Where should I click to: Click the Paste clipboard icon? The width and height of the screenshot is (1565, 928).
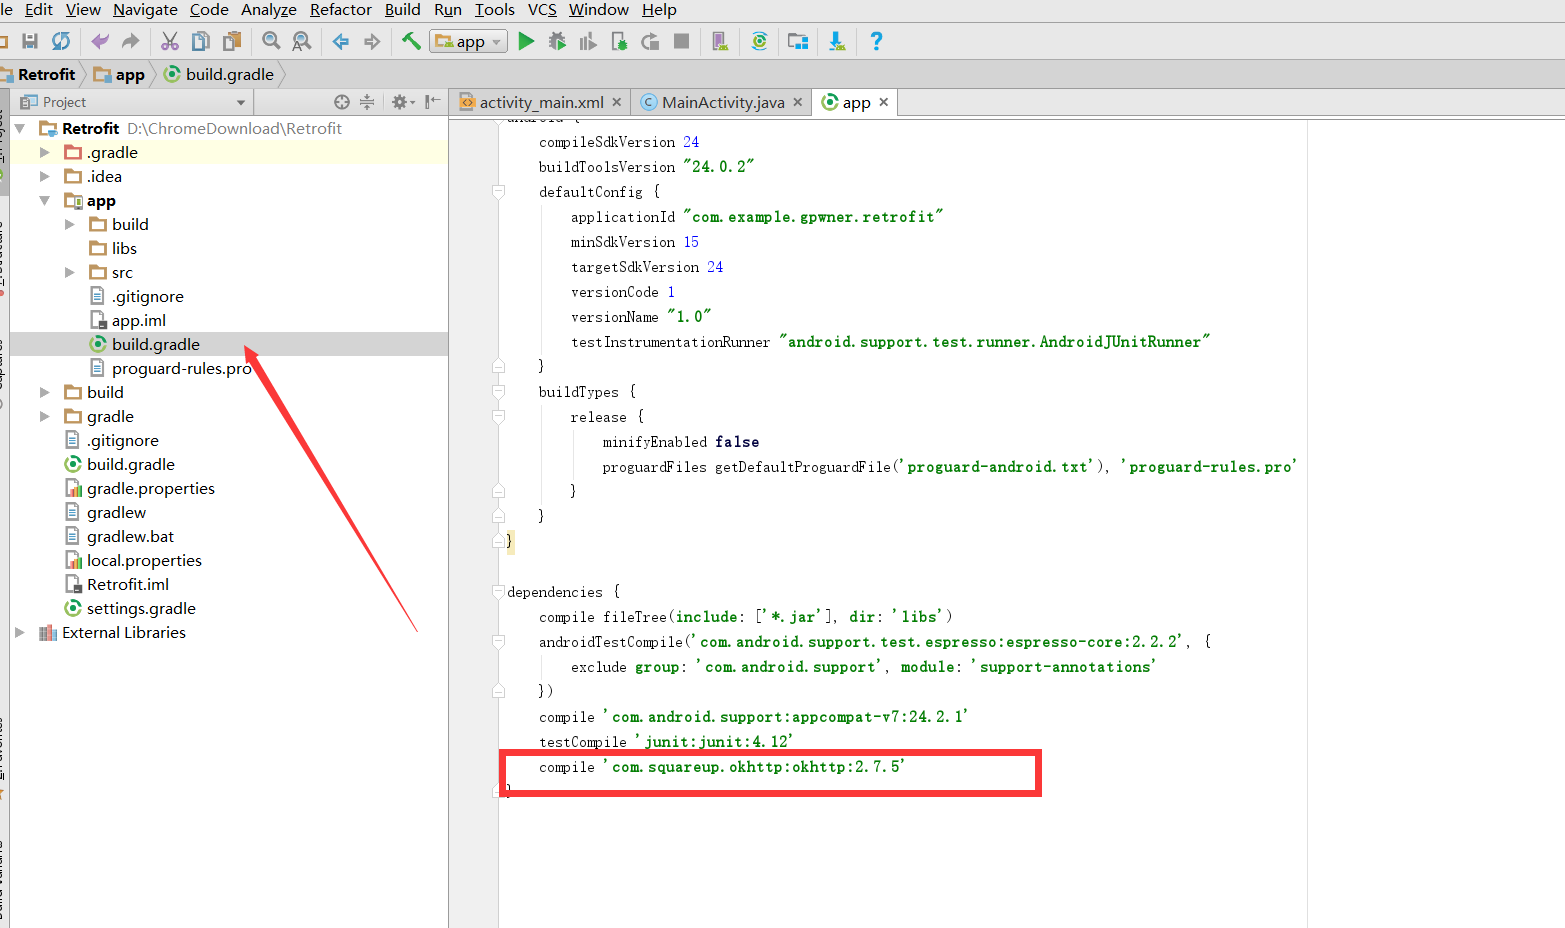(x=232, y=41)
